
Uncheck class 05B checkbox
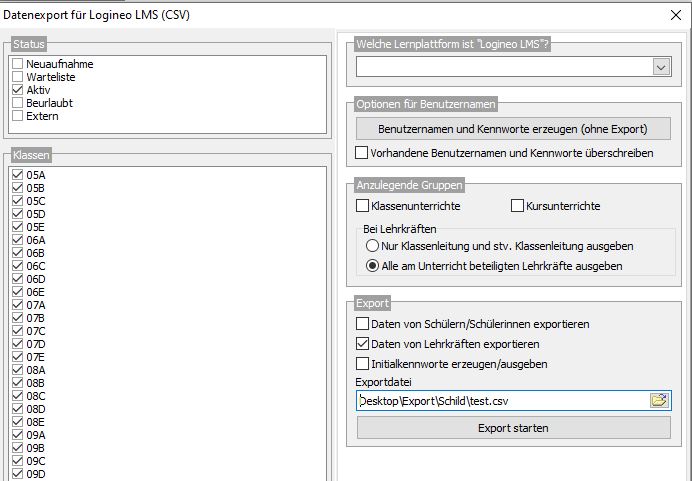tap(17, 188)
